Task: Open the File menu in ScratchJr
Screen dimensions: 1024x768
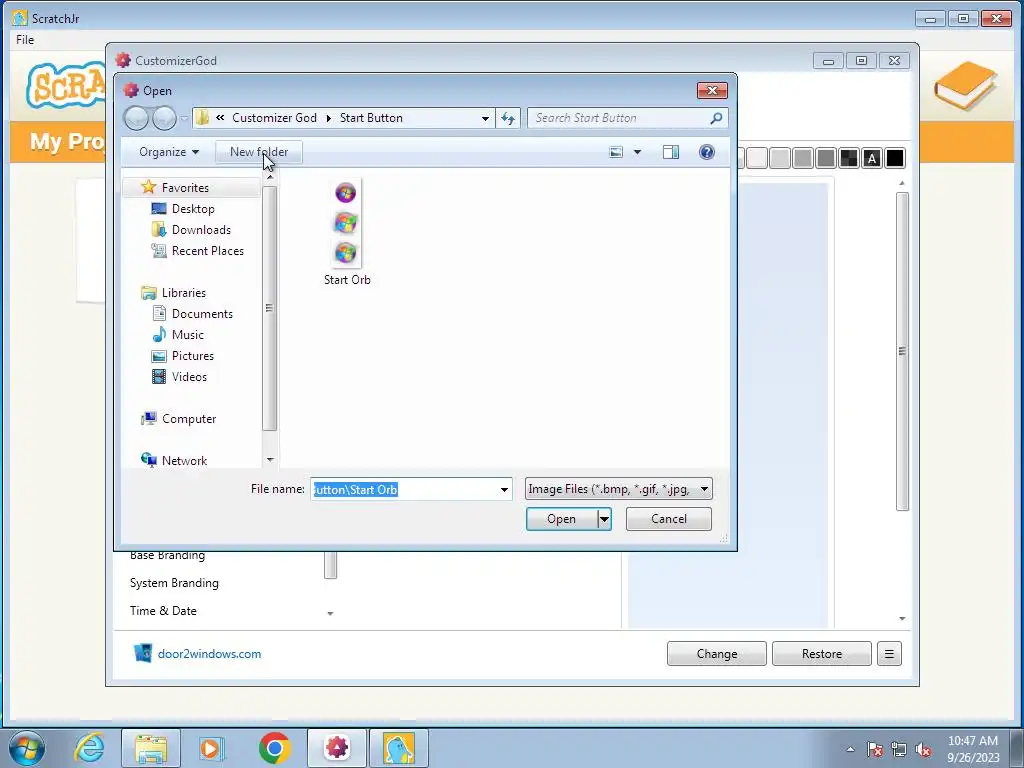Action: (x=25, y=40)
